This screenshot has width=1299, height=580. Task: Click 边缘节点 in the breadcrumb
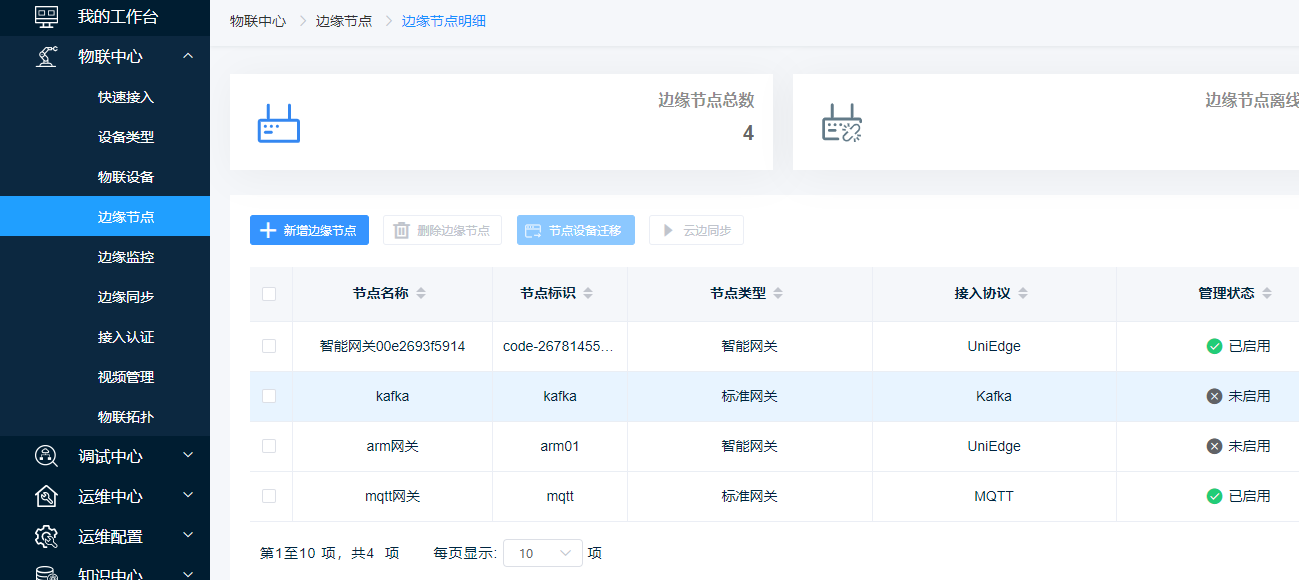[x=344, y=21]
